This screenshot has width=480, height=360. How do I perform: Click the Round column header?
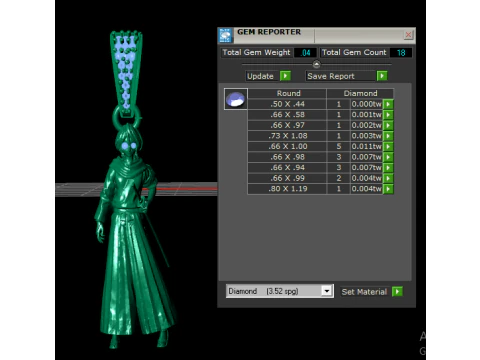[288, 93]
